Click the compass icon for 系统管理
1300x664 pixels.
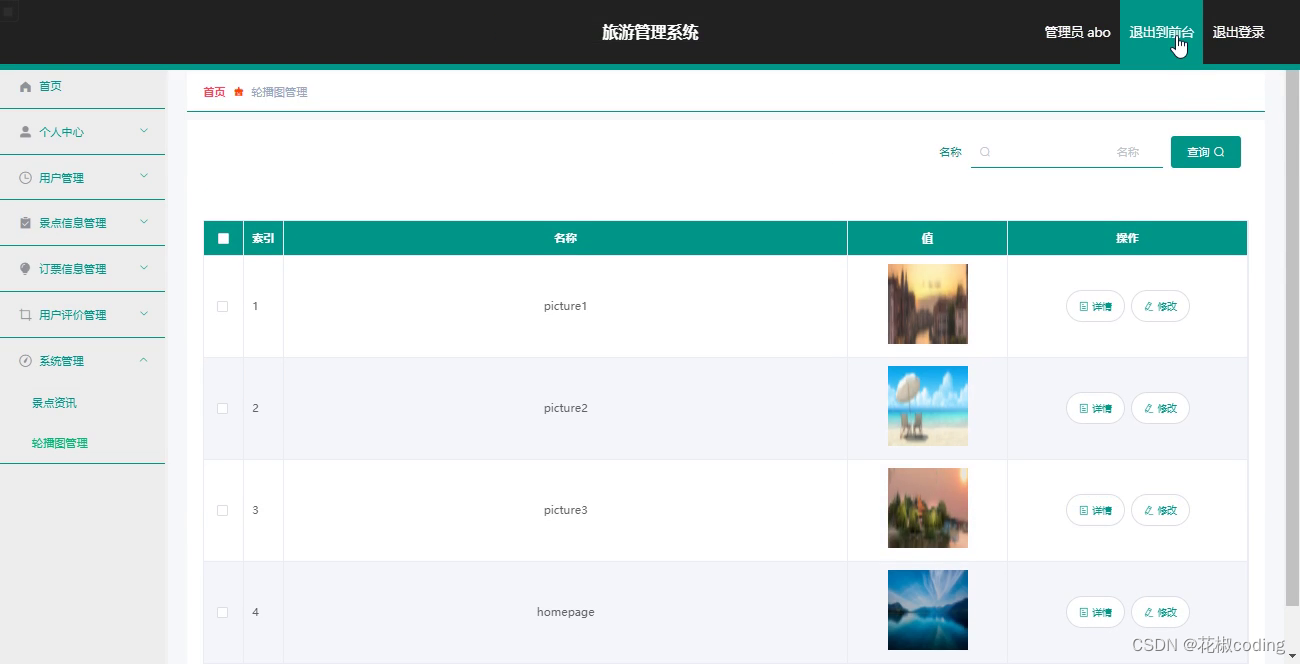click(26, 361)
